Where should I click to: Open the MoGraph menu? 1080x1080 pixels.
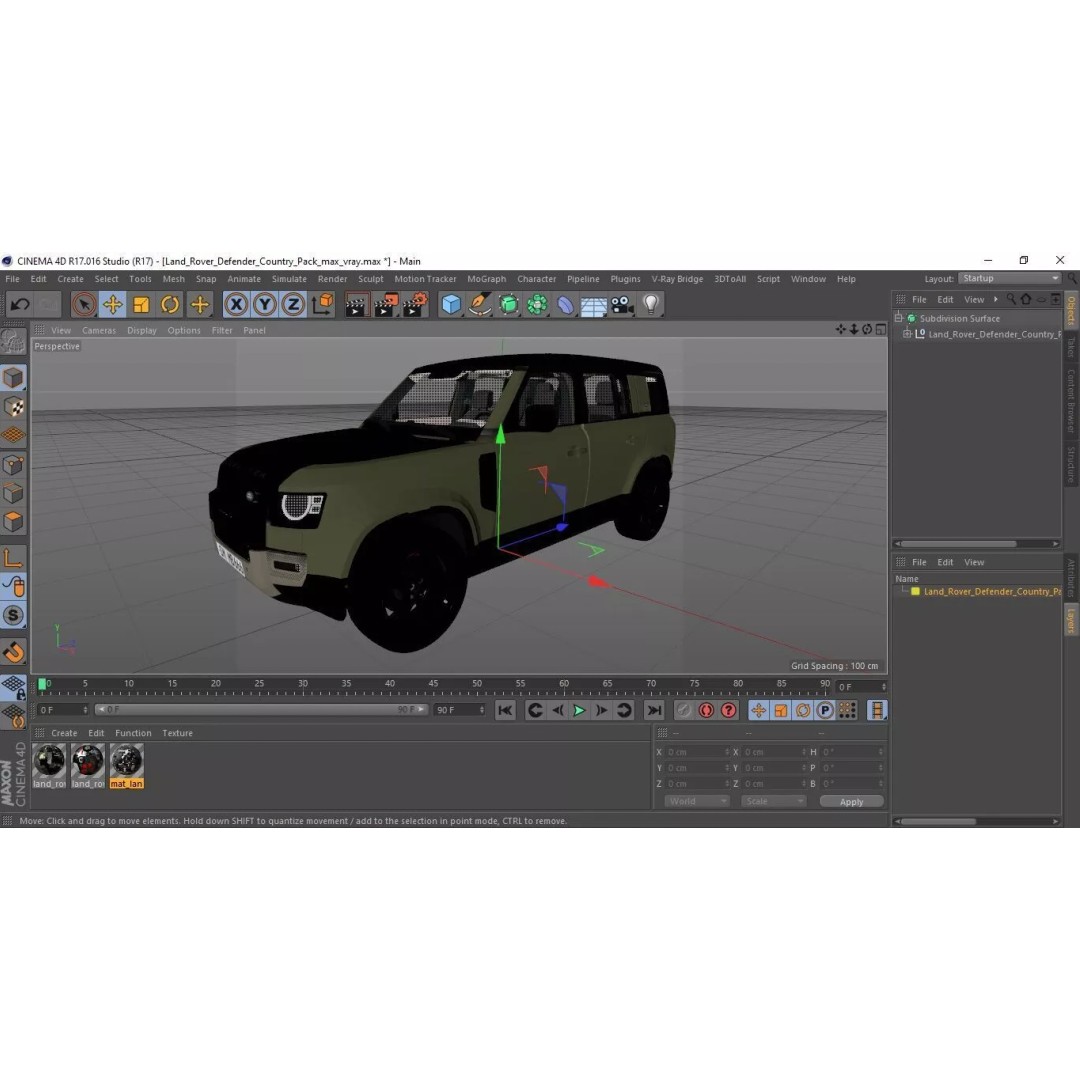coord(486,279)
